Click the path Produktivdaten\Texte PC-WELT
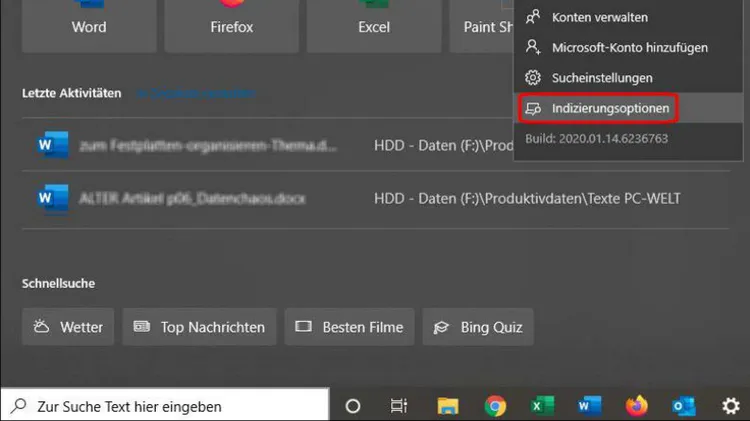 [x=527, y=199]
